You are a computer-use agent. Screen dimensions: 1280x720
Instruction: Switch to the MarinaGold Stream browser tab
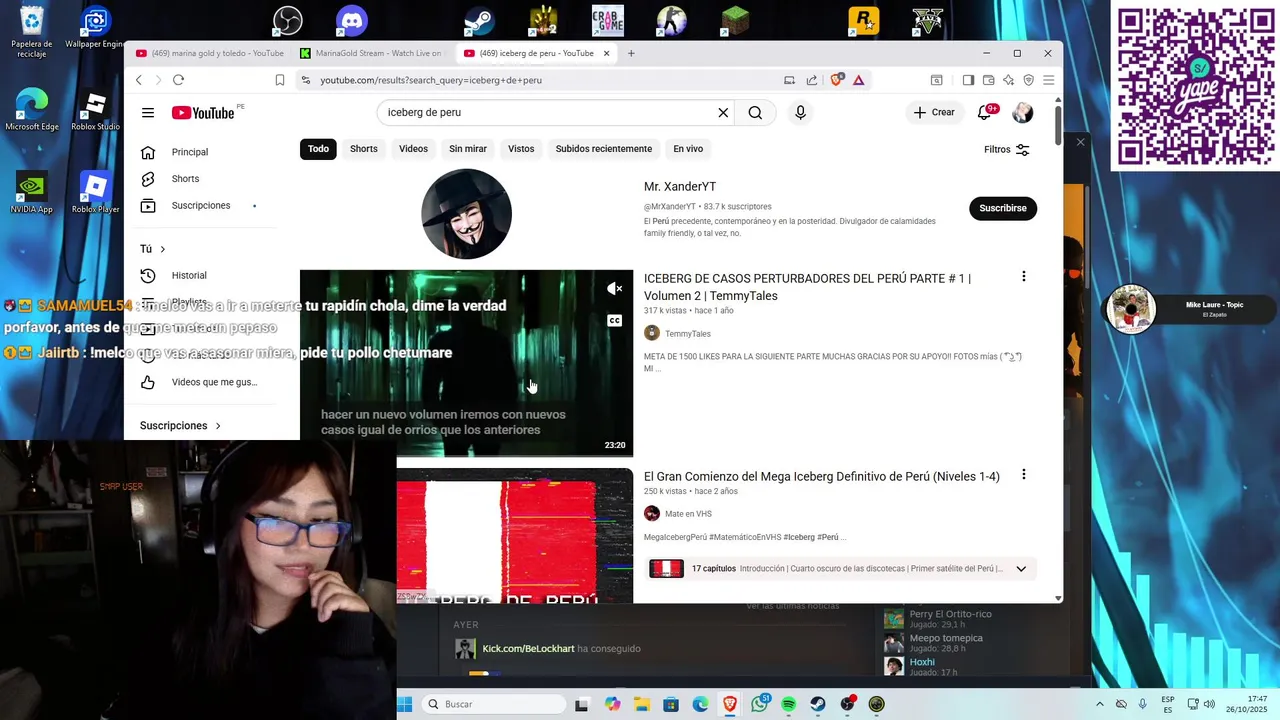tap(370, 53)
